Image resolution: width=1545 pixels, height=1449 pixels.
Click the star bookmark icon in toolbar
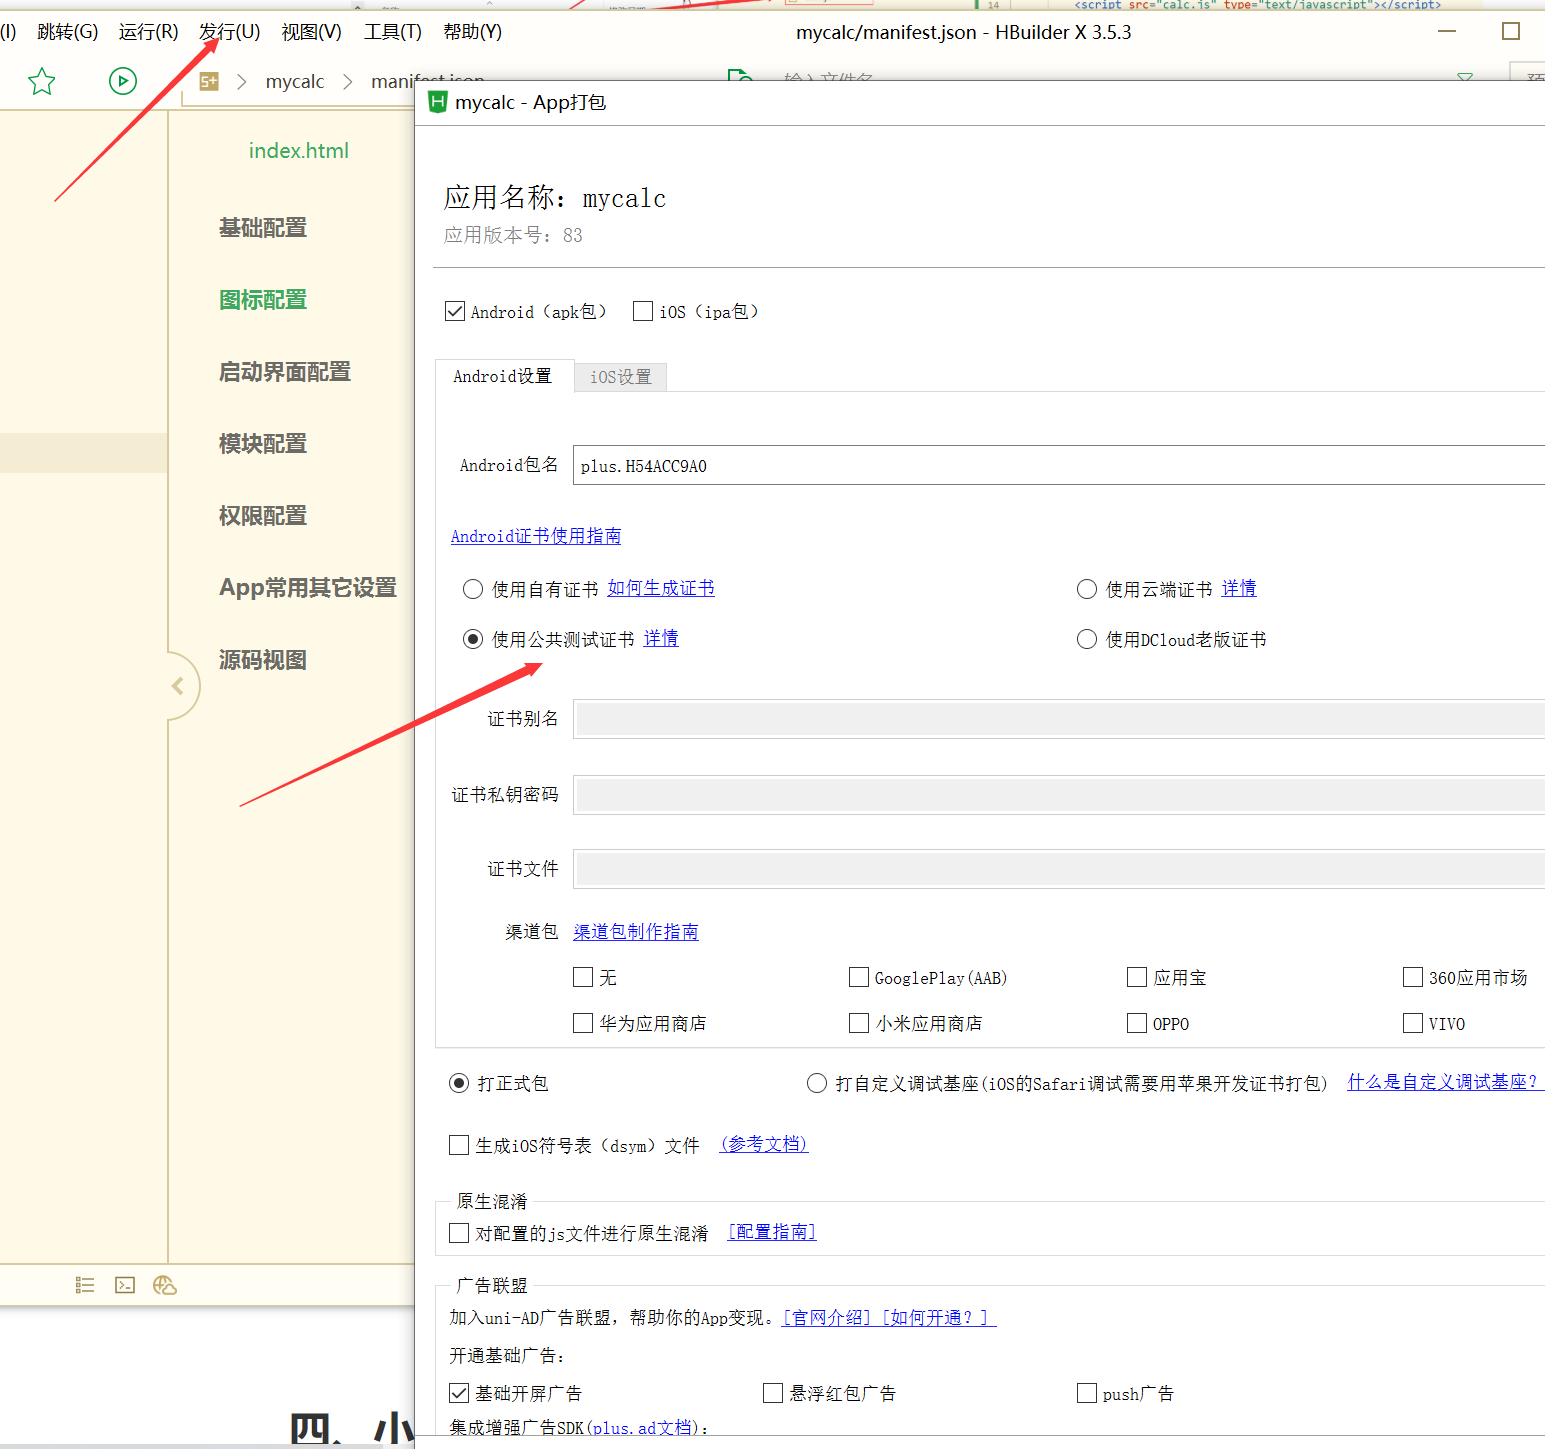click(x=42, y=81)
